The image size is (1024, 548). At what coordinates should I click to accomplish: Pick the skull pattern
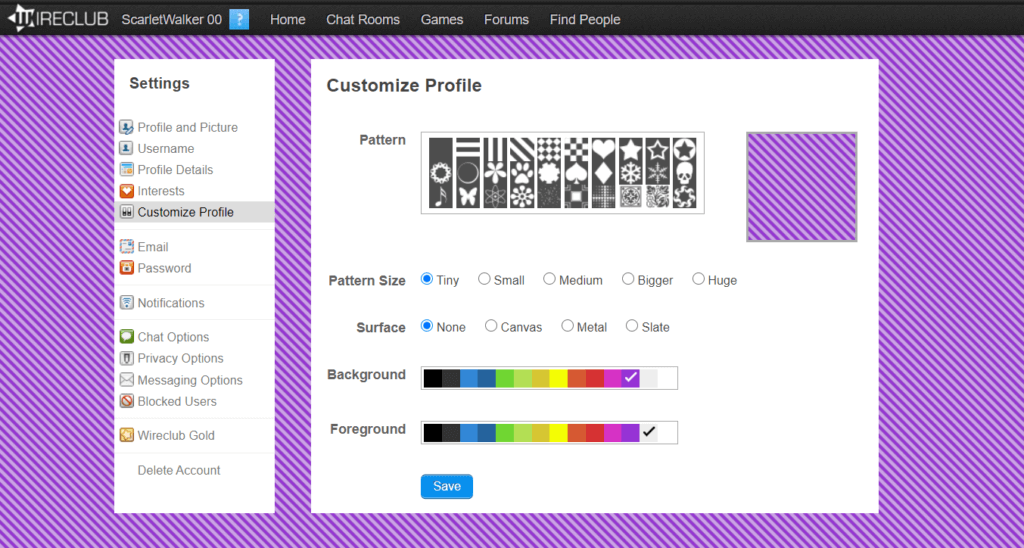coord(684,173)
